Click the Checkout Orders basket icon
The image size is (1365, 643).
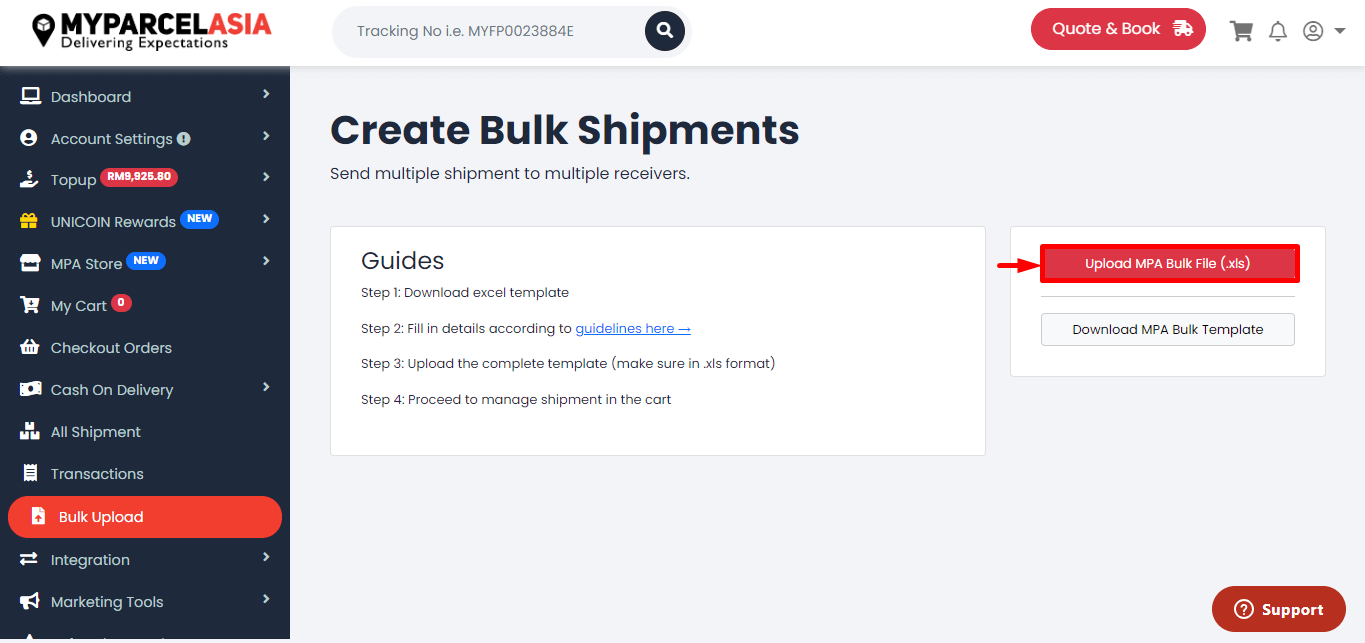[x=30, y=347]
